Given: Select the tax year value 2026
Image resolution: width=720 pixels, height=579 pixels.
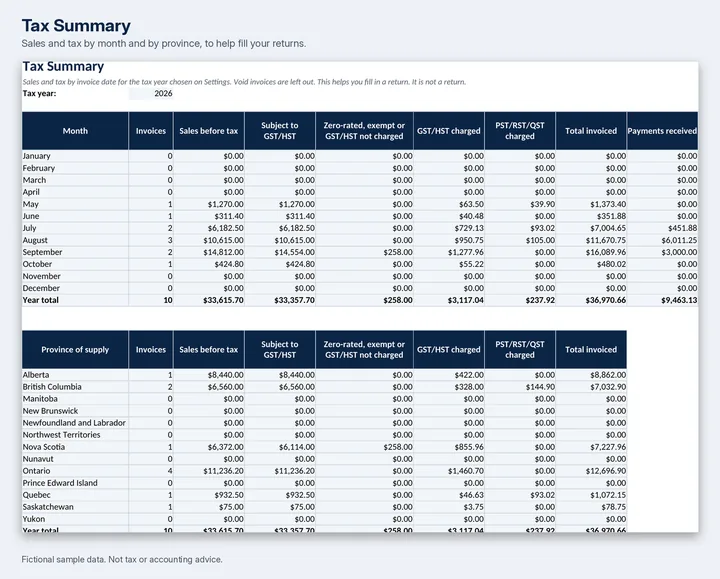Looking at the screenshot, I should click(x=151, y=94).
